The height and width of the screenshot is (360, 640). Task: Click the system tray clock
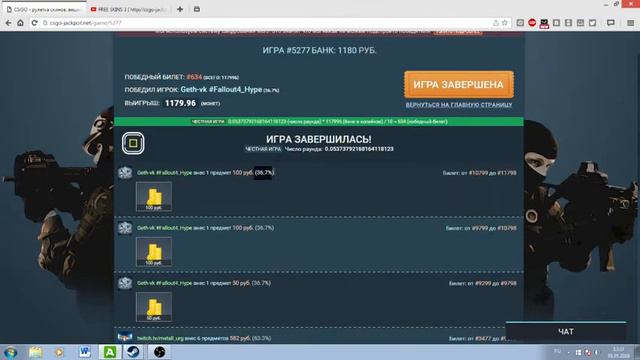coord(618,352)
